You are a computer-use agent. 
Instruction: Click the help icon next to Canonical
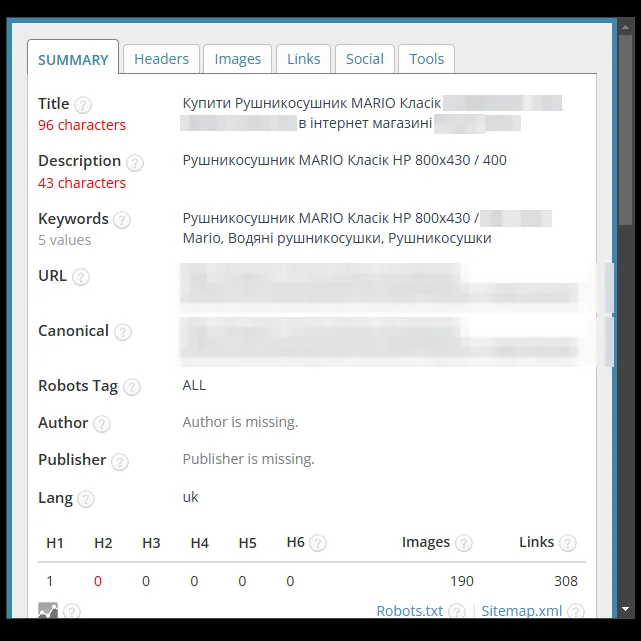tap(123, 332)
